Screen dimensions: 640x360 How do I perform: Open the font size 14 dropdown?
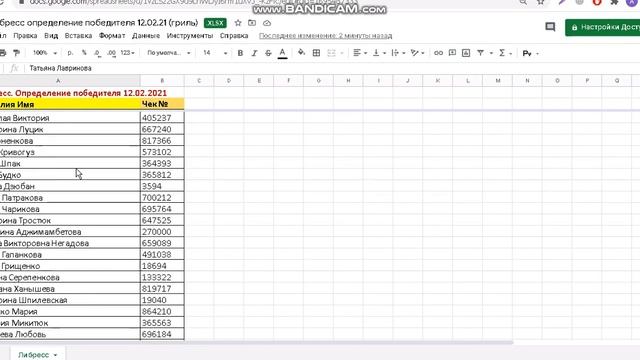(215, 53)
